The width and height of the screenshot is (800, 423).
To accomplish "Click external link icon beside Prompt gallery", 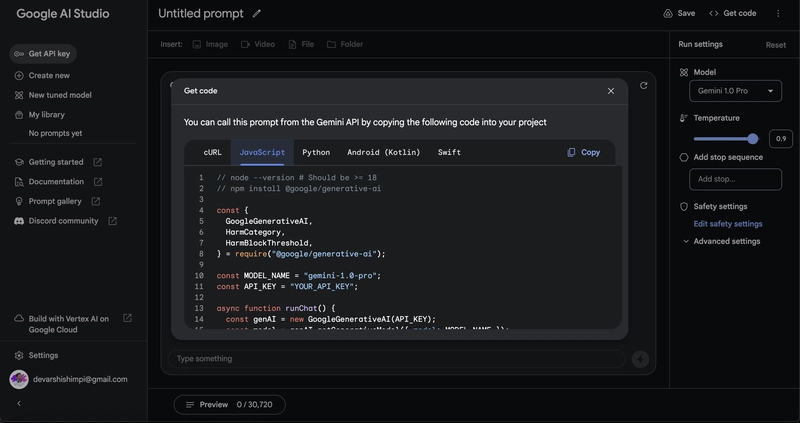I will [x=95, y=202].
